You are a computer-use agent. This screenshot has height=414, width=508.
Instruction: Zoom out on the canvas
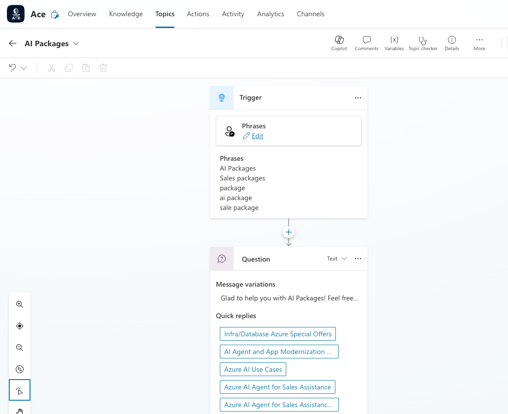[20, 348]
